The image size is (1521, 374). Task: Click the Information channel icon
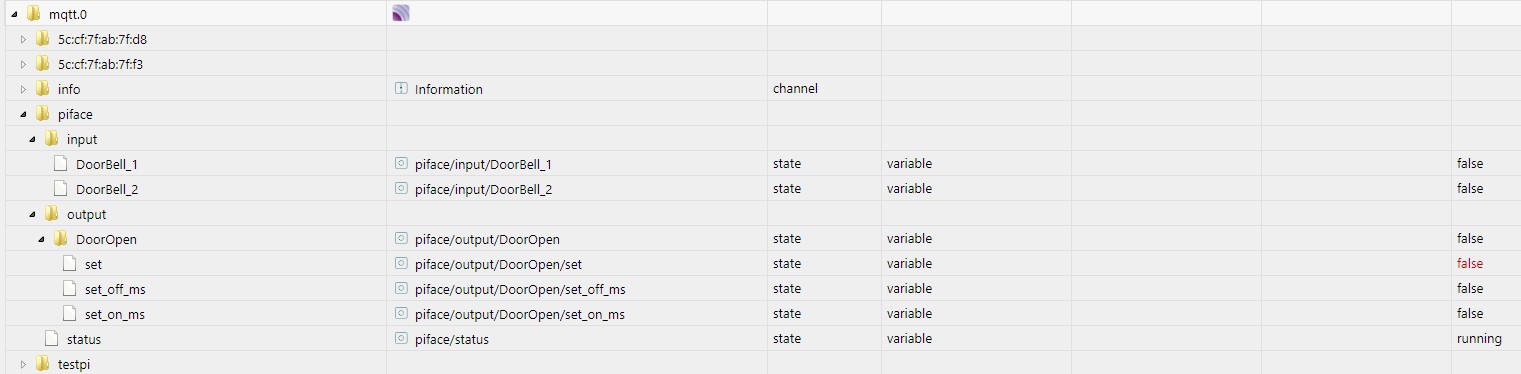[x=402, y=89]
